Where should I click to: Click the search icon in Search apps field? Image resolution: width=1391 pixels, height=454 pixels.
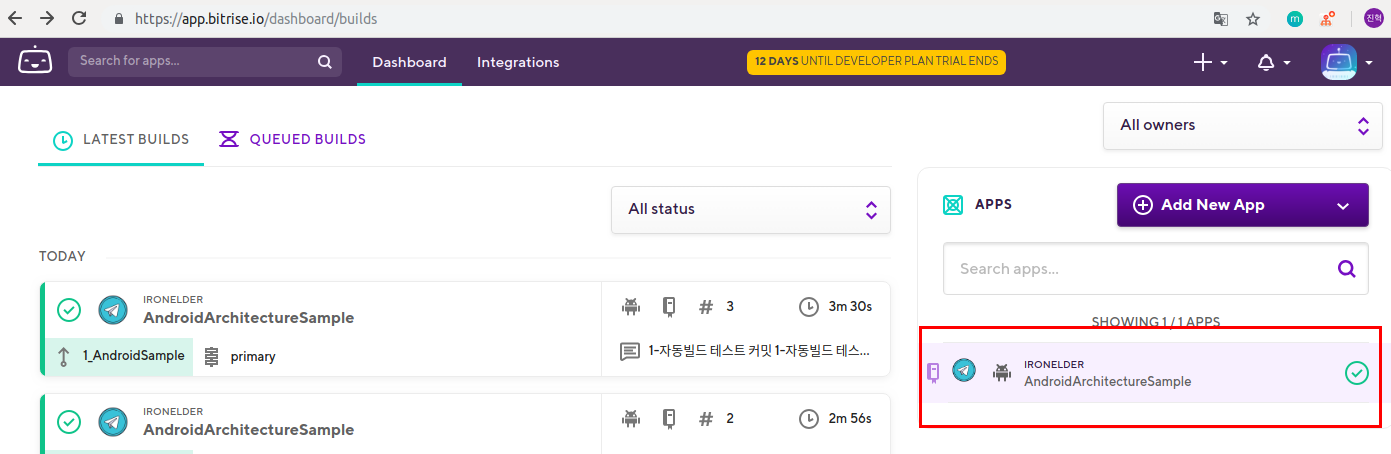(x=1347, y=268)
